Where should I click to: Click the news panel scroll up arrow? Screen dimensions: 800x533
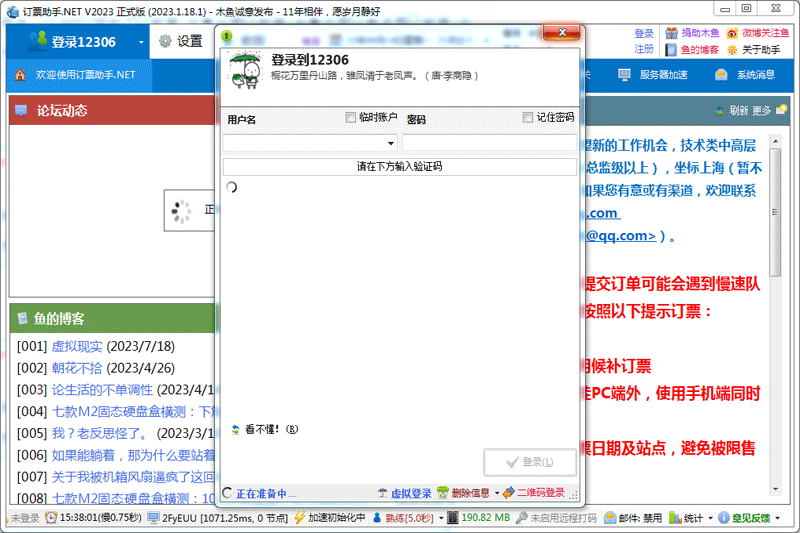(x=776, y=141)
